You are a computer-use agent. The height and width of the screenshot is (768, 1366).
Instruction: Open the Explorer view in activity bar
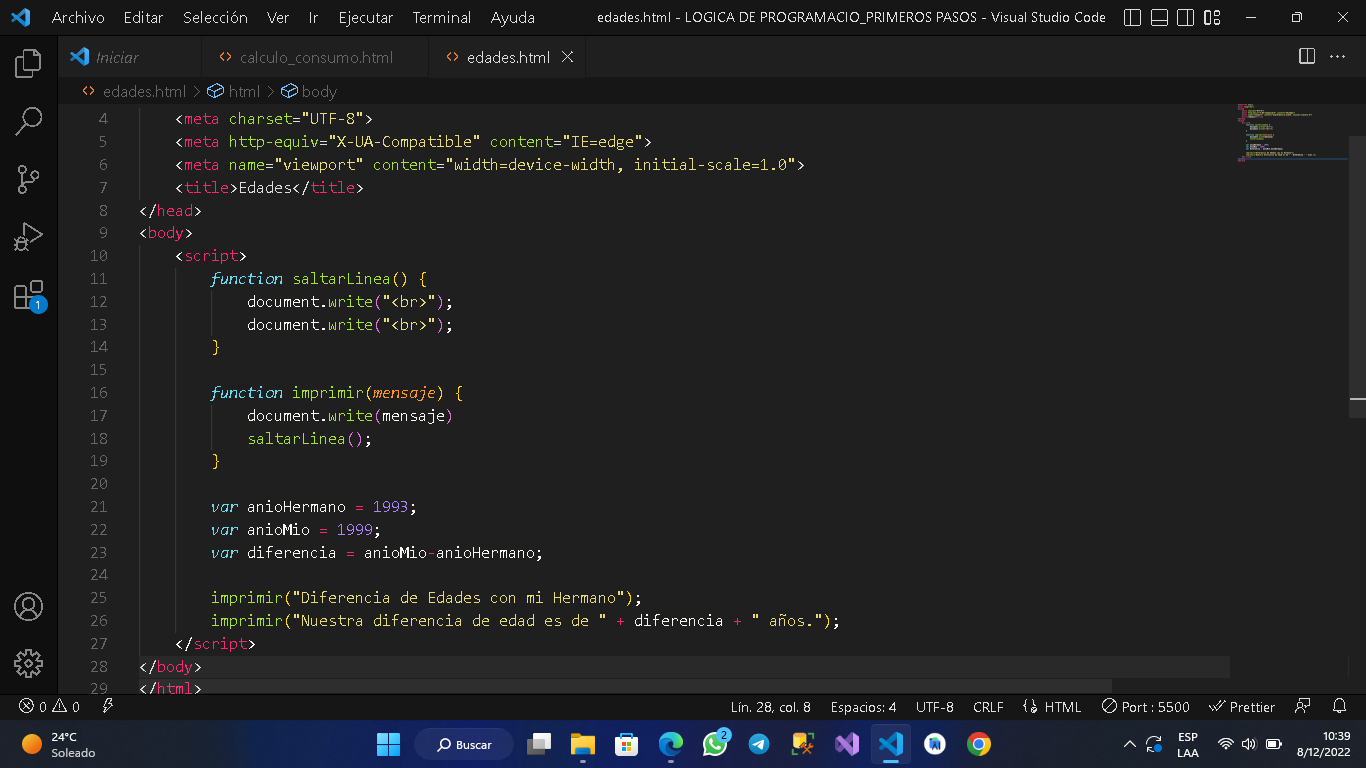(28, 64)
